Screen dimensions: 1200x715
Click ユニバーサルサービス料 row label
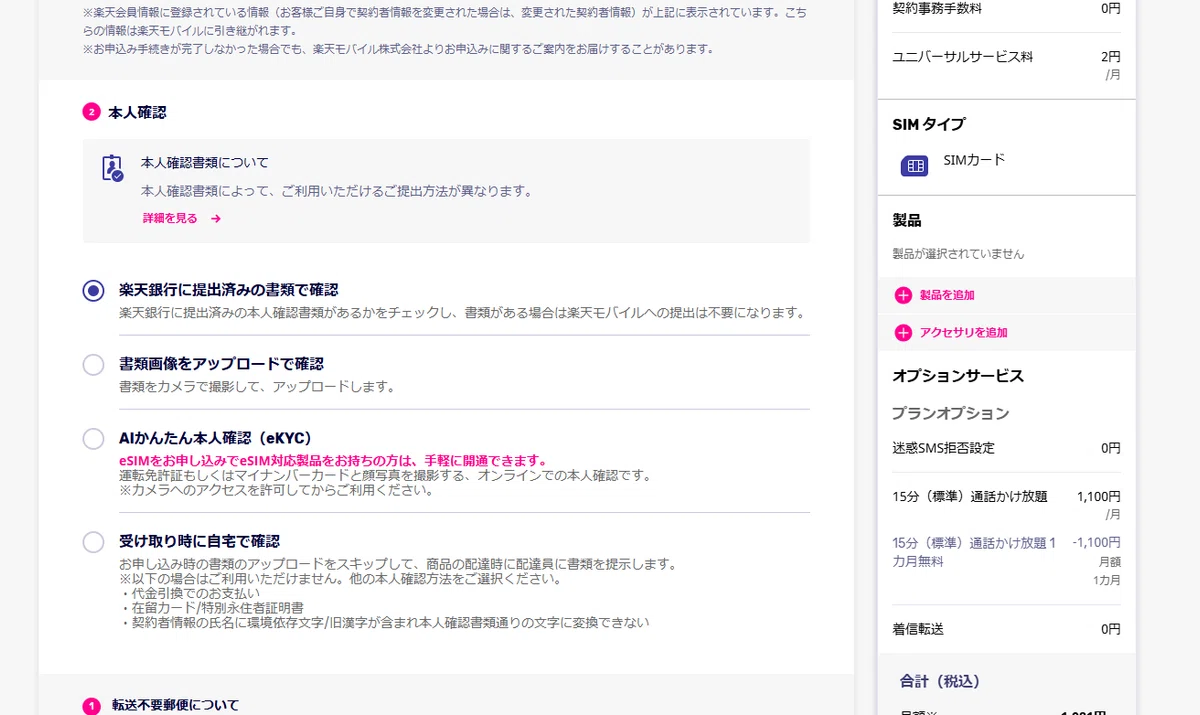(x=962, y=57)
